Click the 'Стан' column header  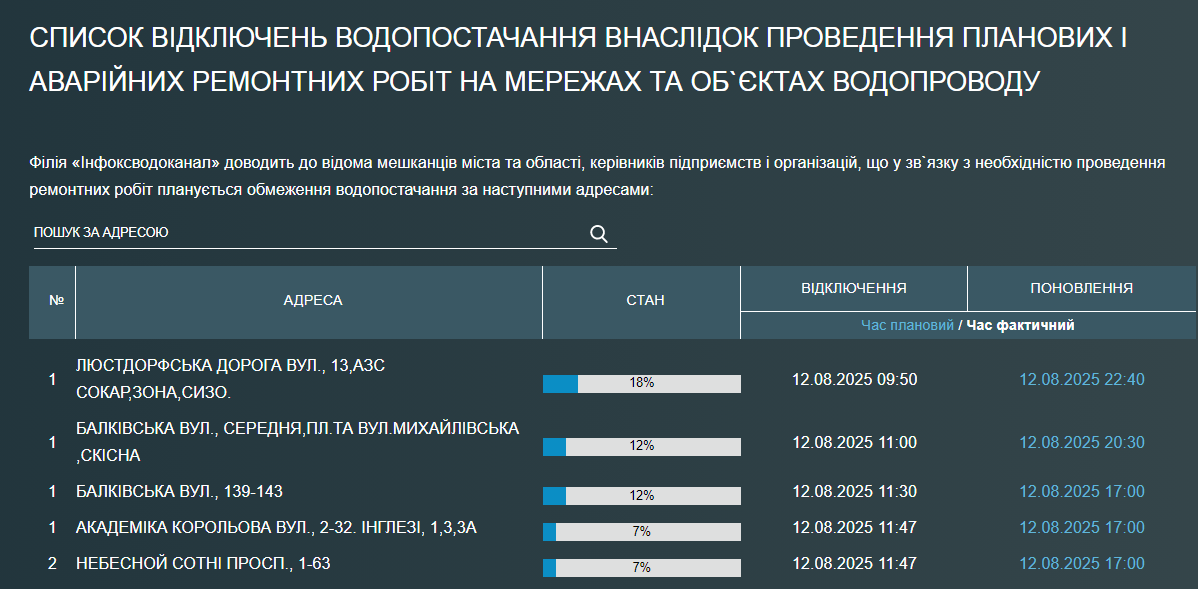tap(644, 301)
